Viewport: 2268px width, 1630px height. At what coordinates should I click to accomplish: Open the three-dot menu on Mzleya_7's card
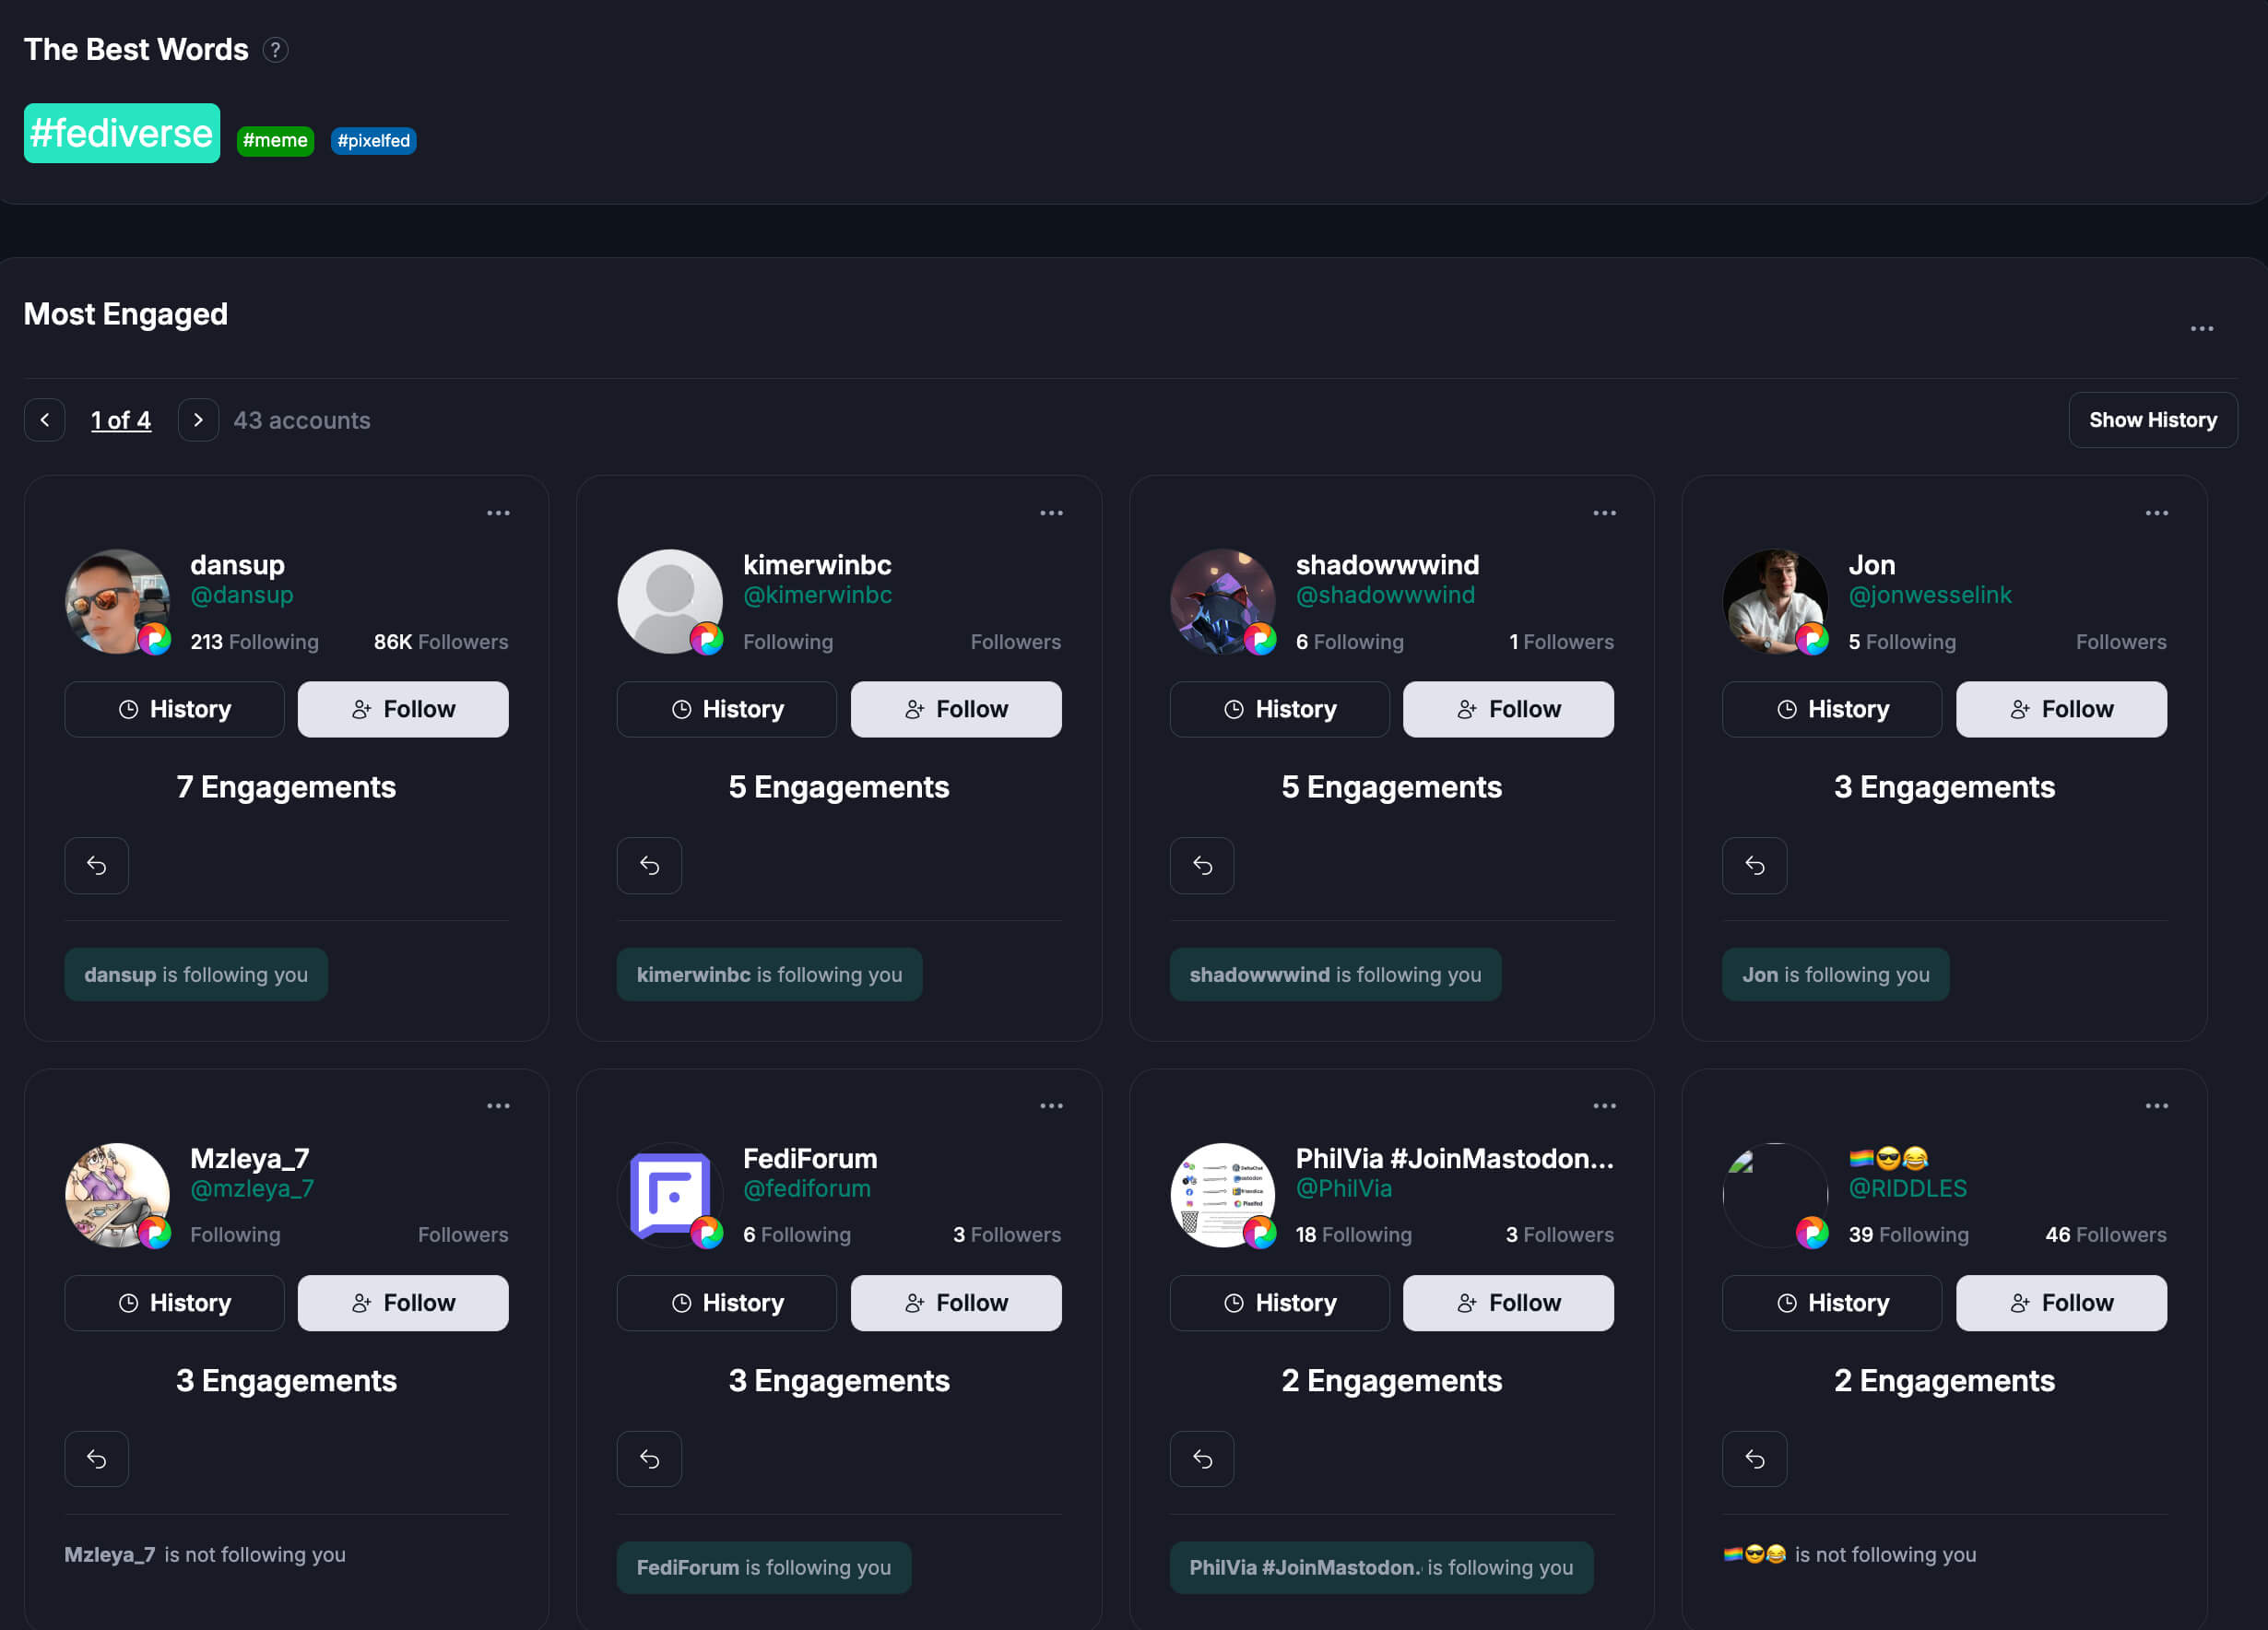pos(498,1106)
